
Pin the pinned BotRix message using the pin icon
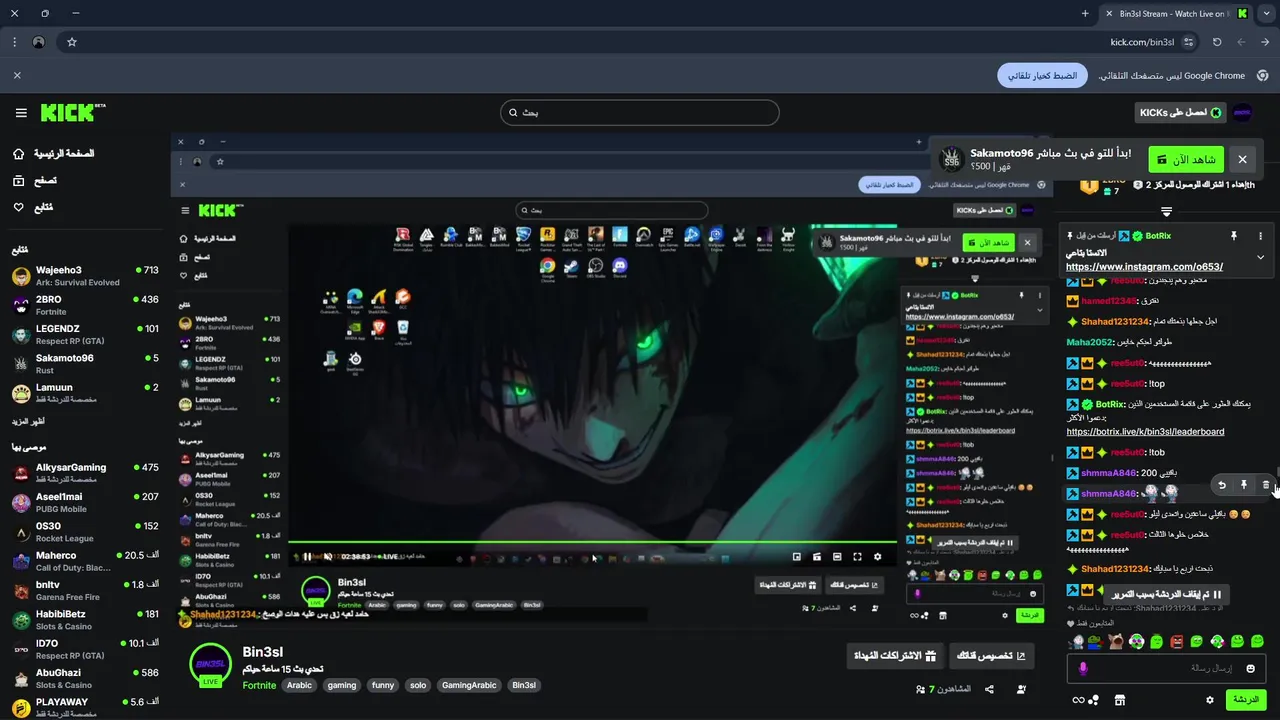1234,236
